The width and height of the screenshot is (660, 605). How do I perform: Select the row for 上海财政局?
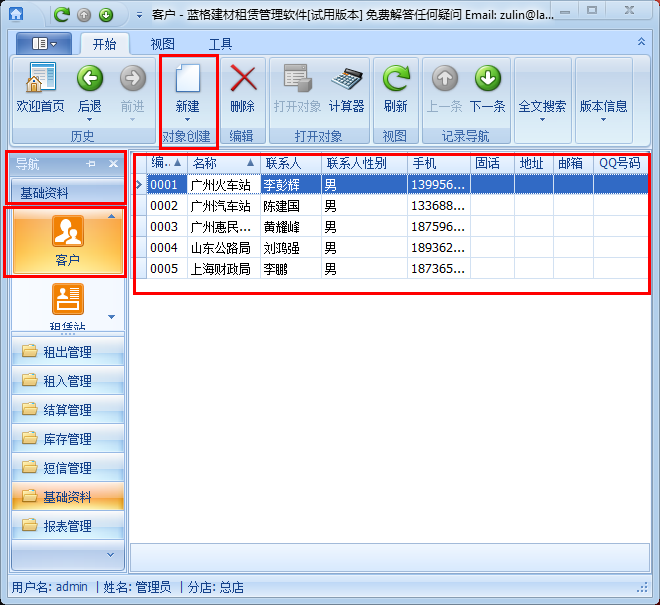click(220, 269)
